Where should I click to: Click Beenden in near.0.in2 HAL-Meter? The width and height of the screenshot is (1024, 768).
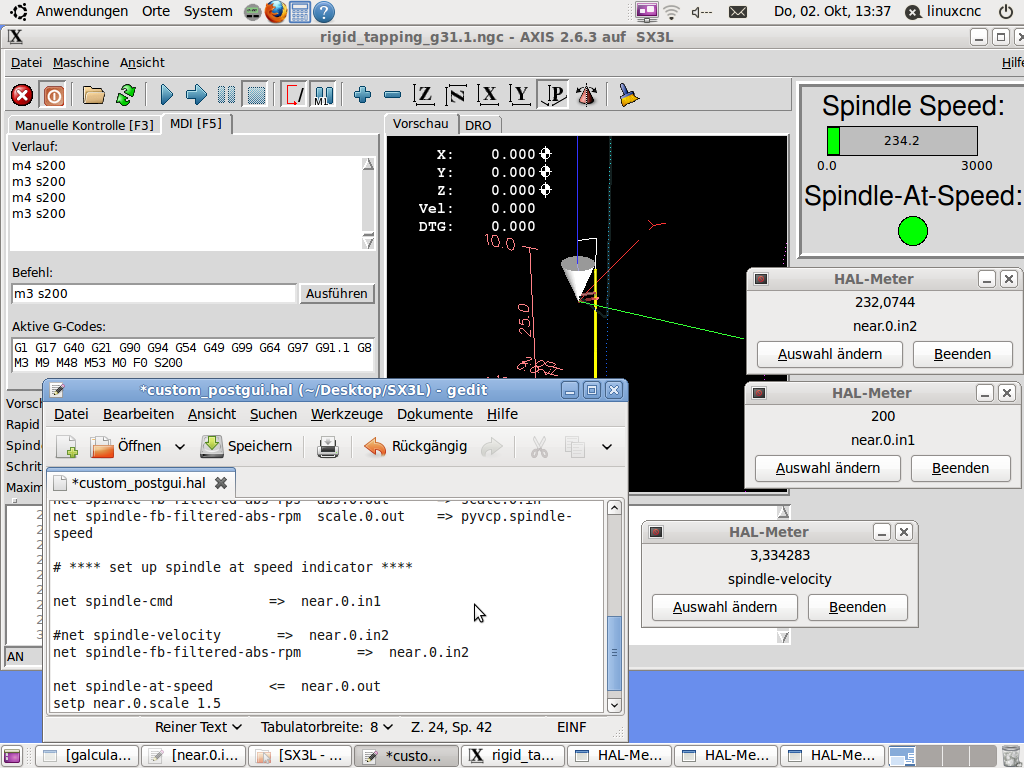[962, 354]
